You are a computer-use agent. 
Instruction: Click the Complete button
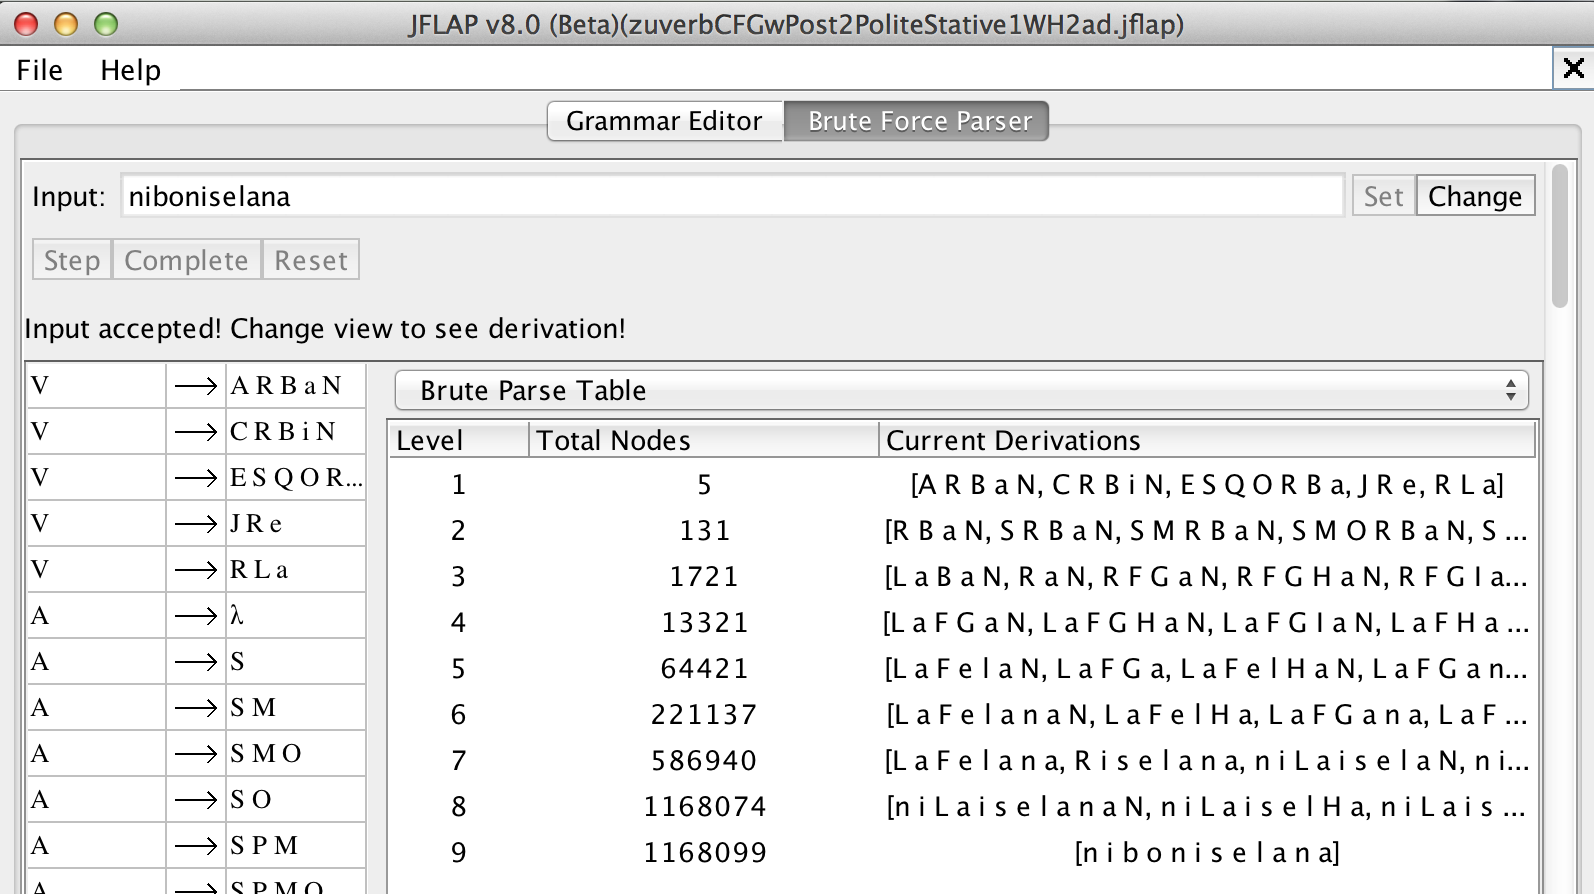tap(187, 260)
